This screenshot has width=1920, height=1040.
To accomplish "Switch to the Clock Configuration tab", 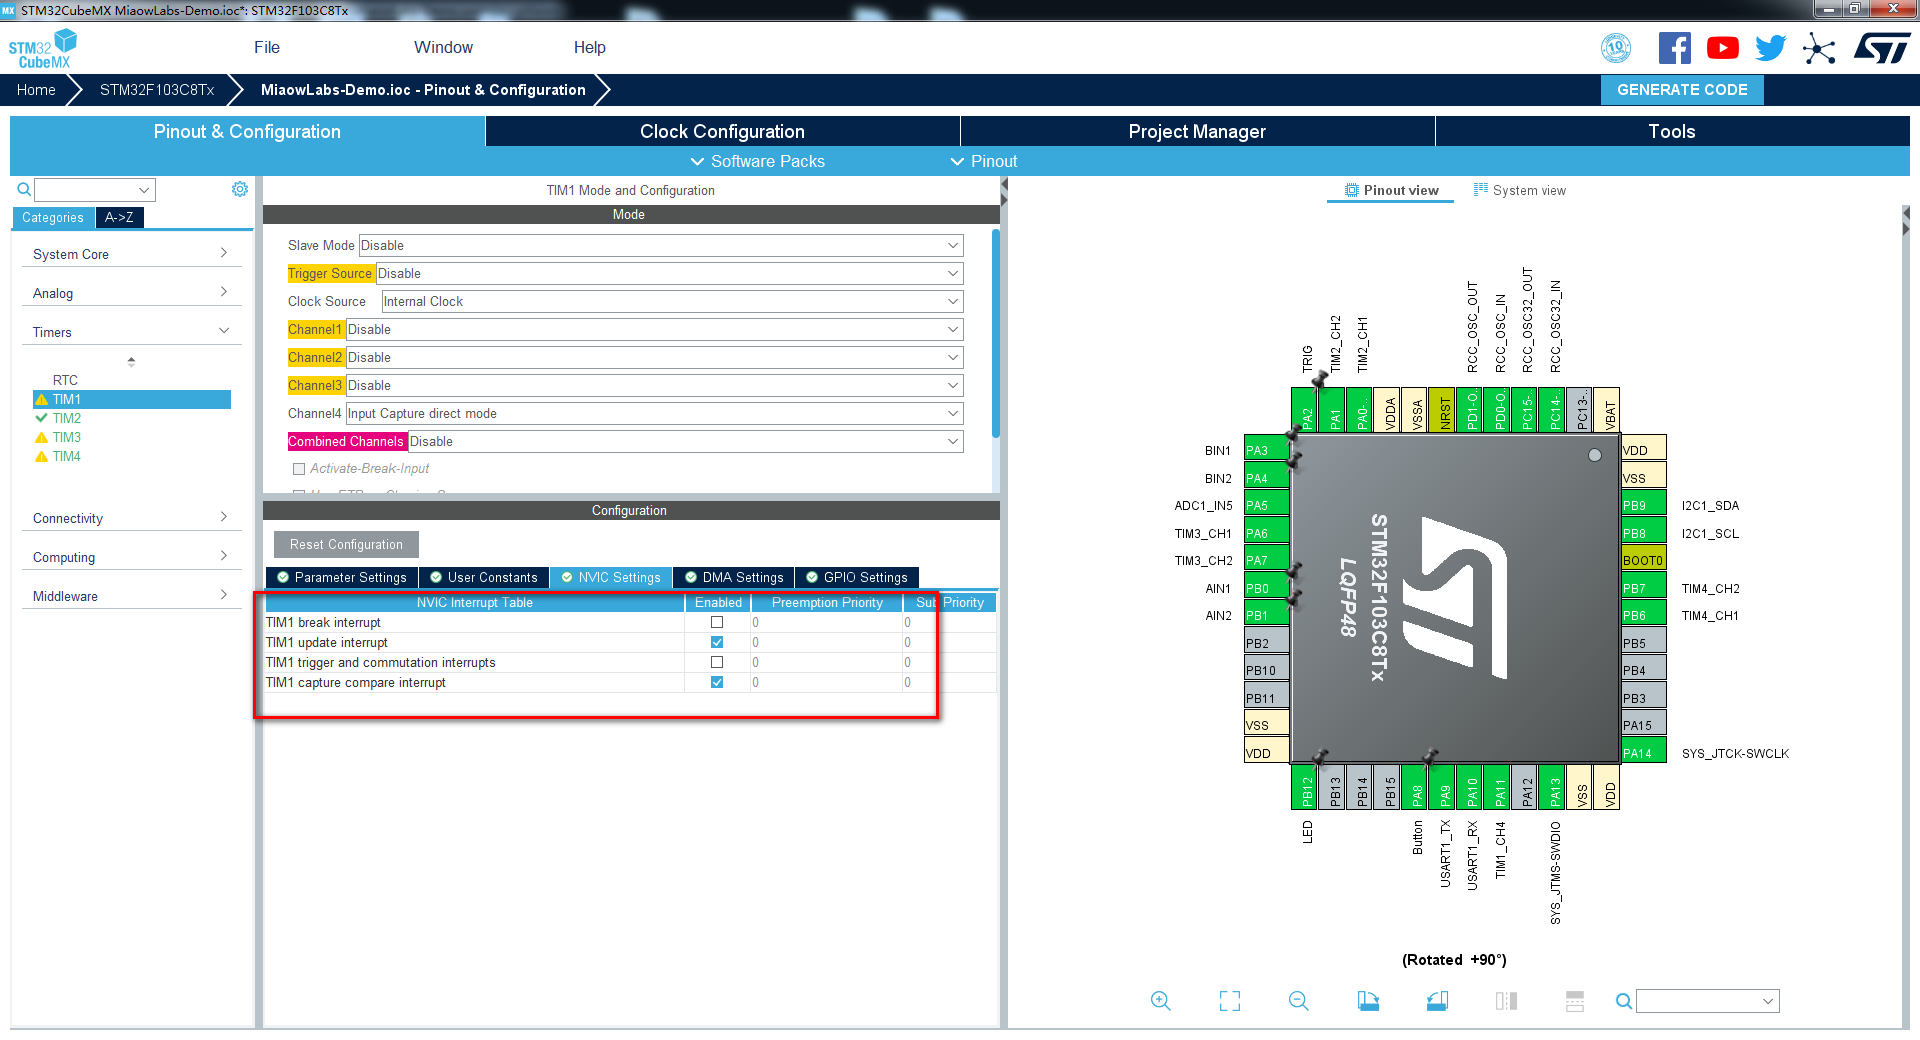I will click(722, 131).
